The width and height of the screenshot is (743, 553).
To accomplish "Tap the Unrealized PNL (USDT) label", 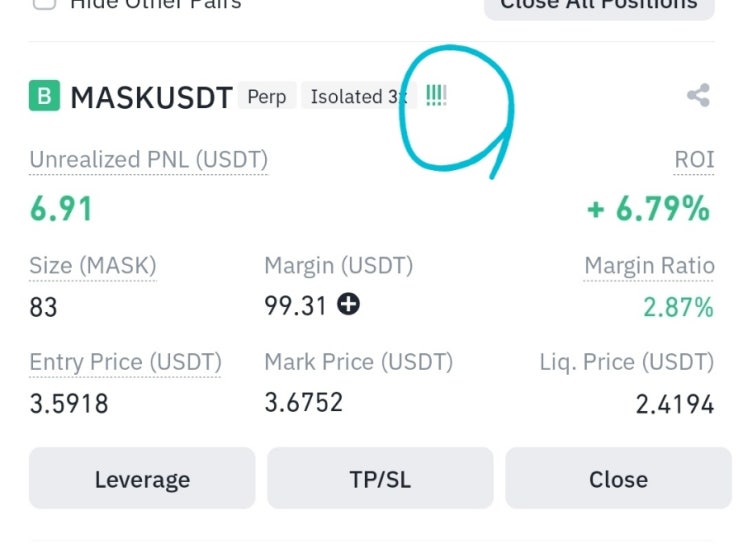I will pyautogui.click(x=148, y=159).
